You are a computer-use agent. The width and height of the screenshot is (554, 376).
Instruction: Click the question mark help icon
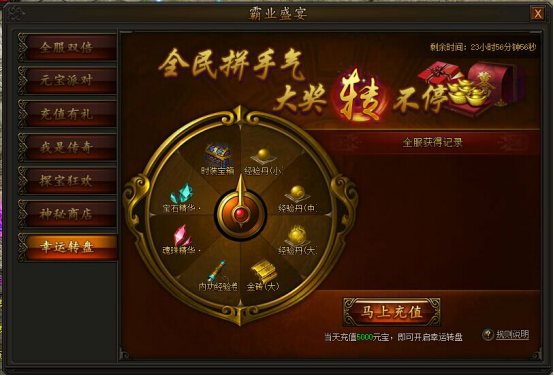(x=488, y=334)
